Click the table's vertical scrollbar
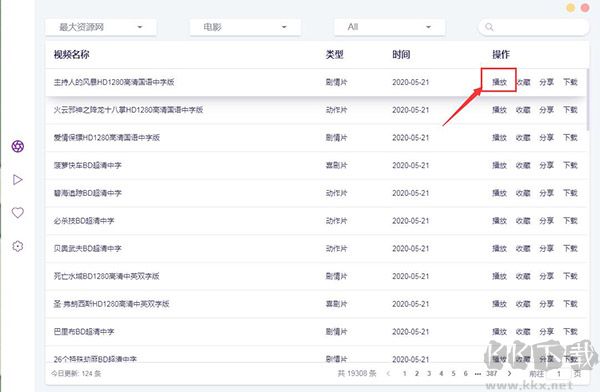600x392 pixels. [587, 100]
